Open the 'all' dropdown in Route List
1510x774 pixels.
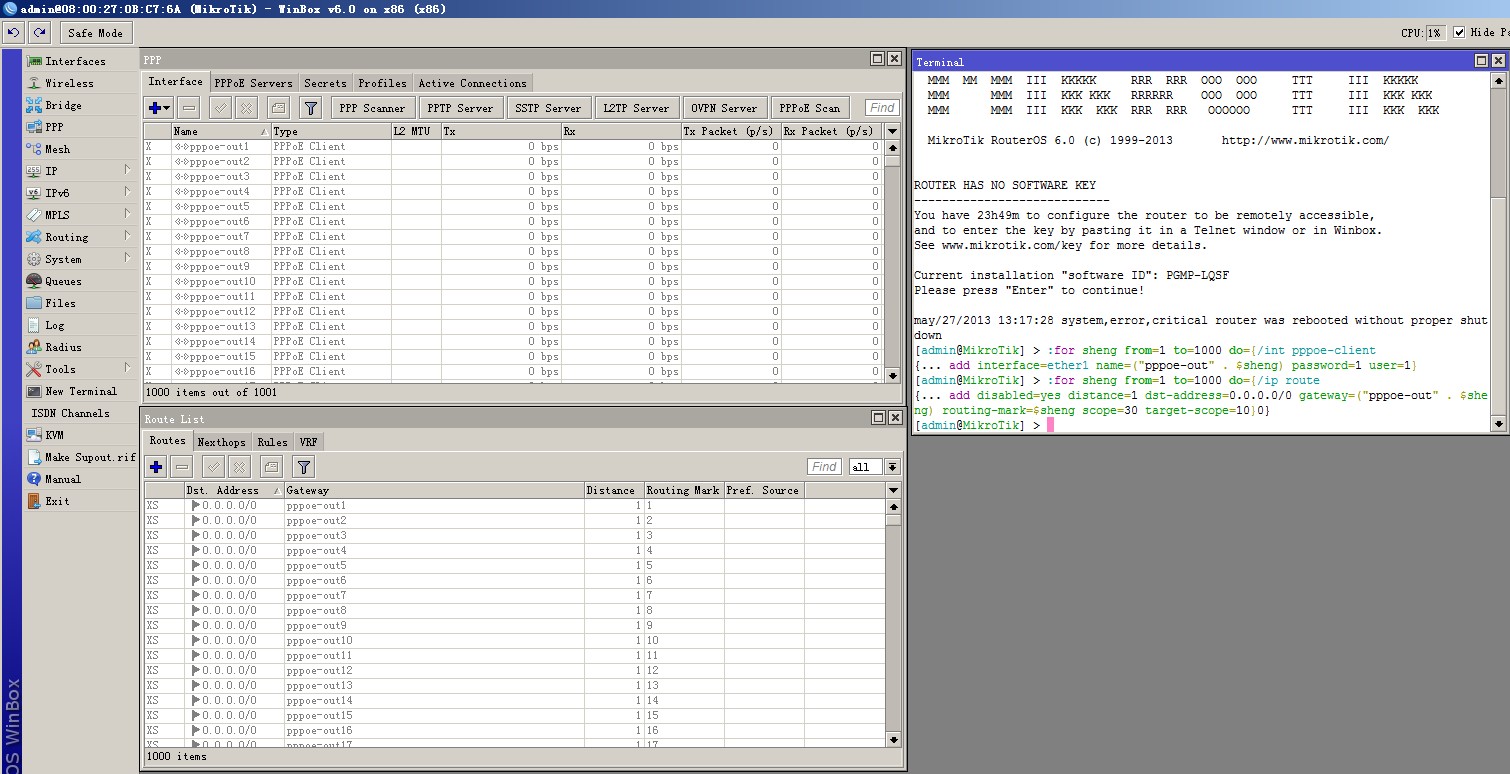click(x=892, y=467)
